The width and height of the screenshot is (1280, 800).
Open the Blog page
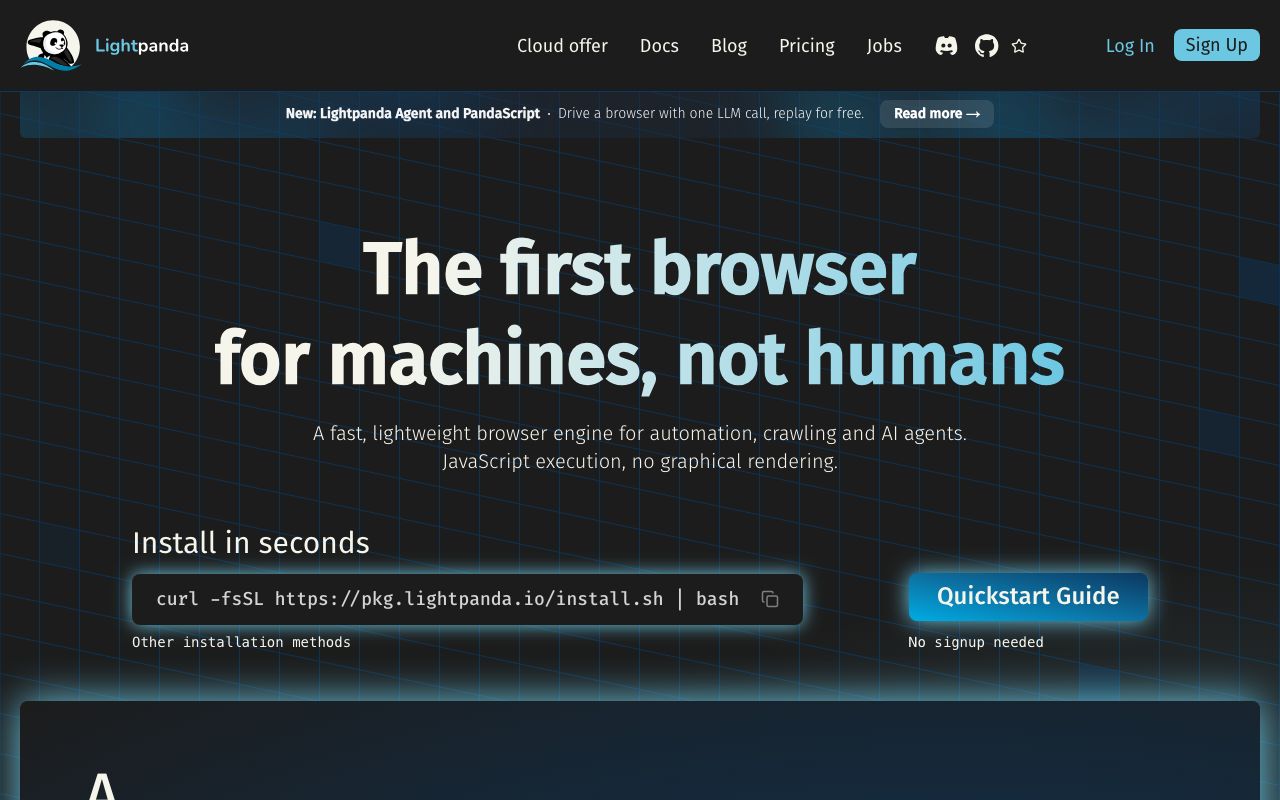(729, 46)
